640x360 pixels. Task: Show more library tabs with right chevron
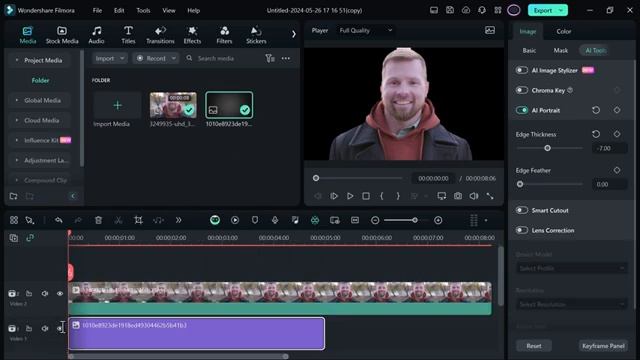pyautogui.click(x=293, y=34)
